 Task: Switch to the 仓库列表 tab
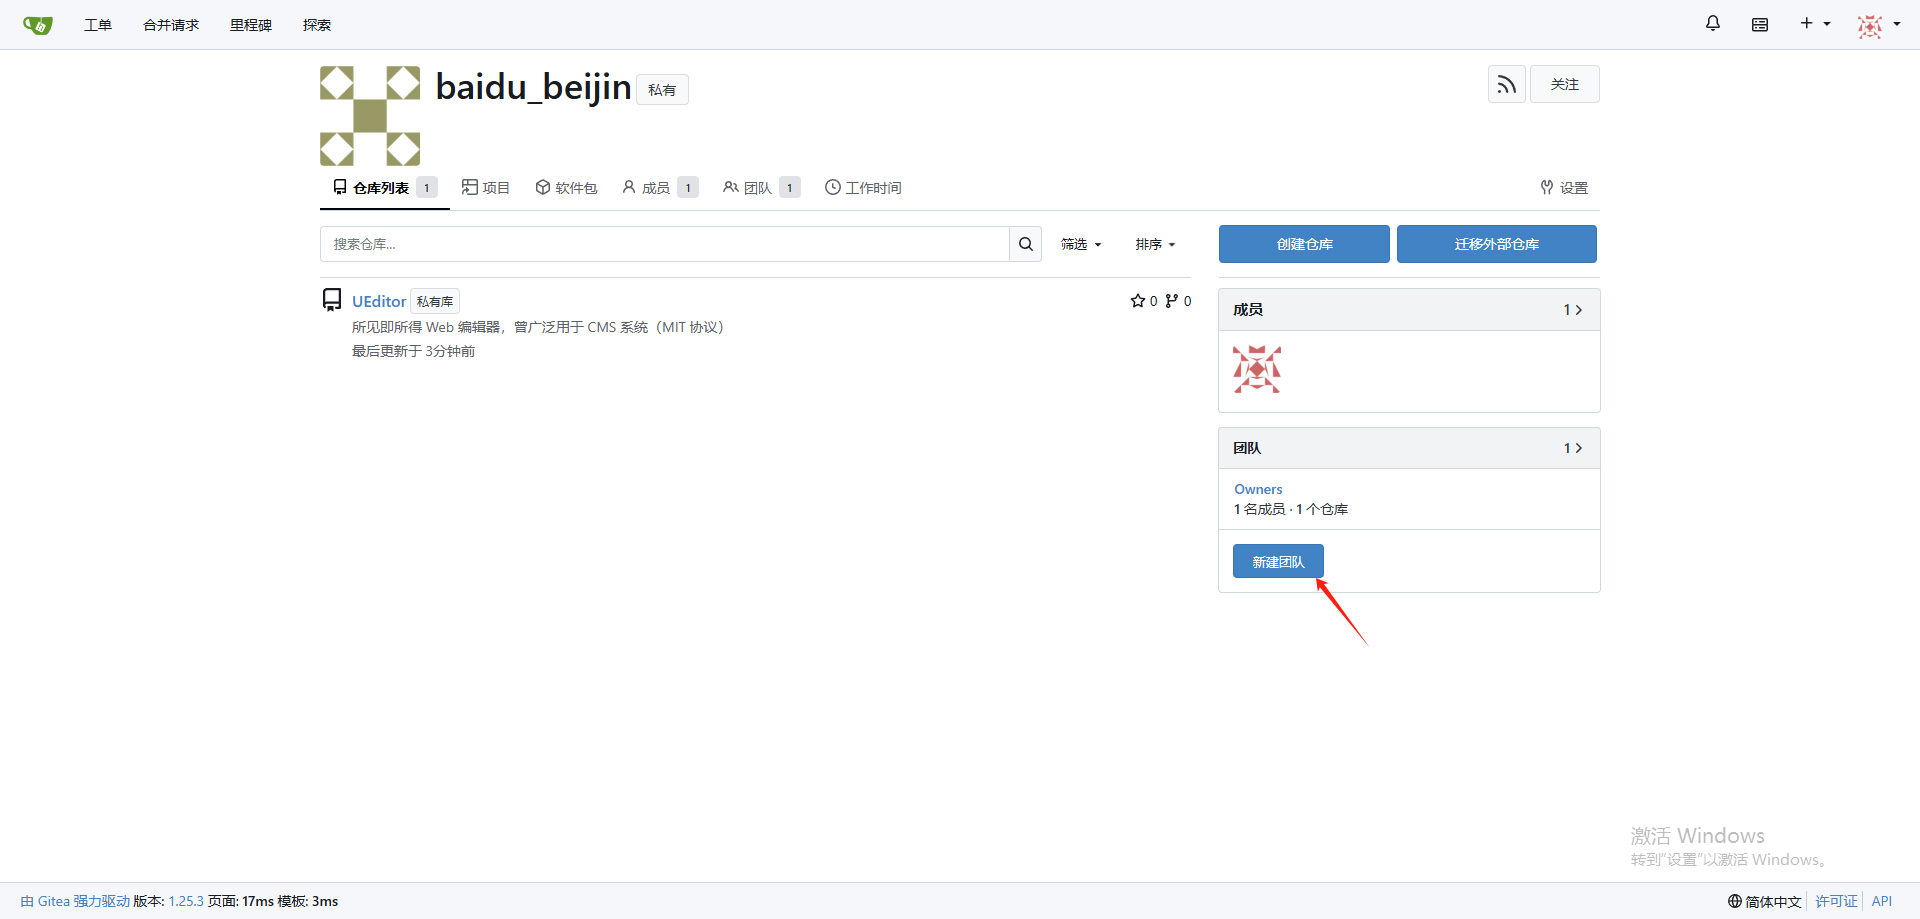click(385, 188)
